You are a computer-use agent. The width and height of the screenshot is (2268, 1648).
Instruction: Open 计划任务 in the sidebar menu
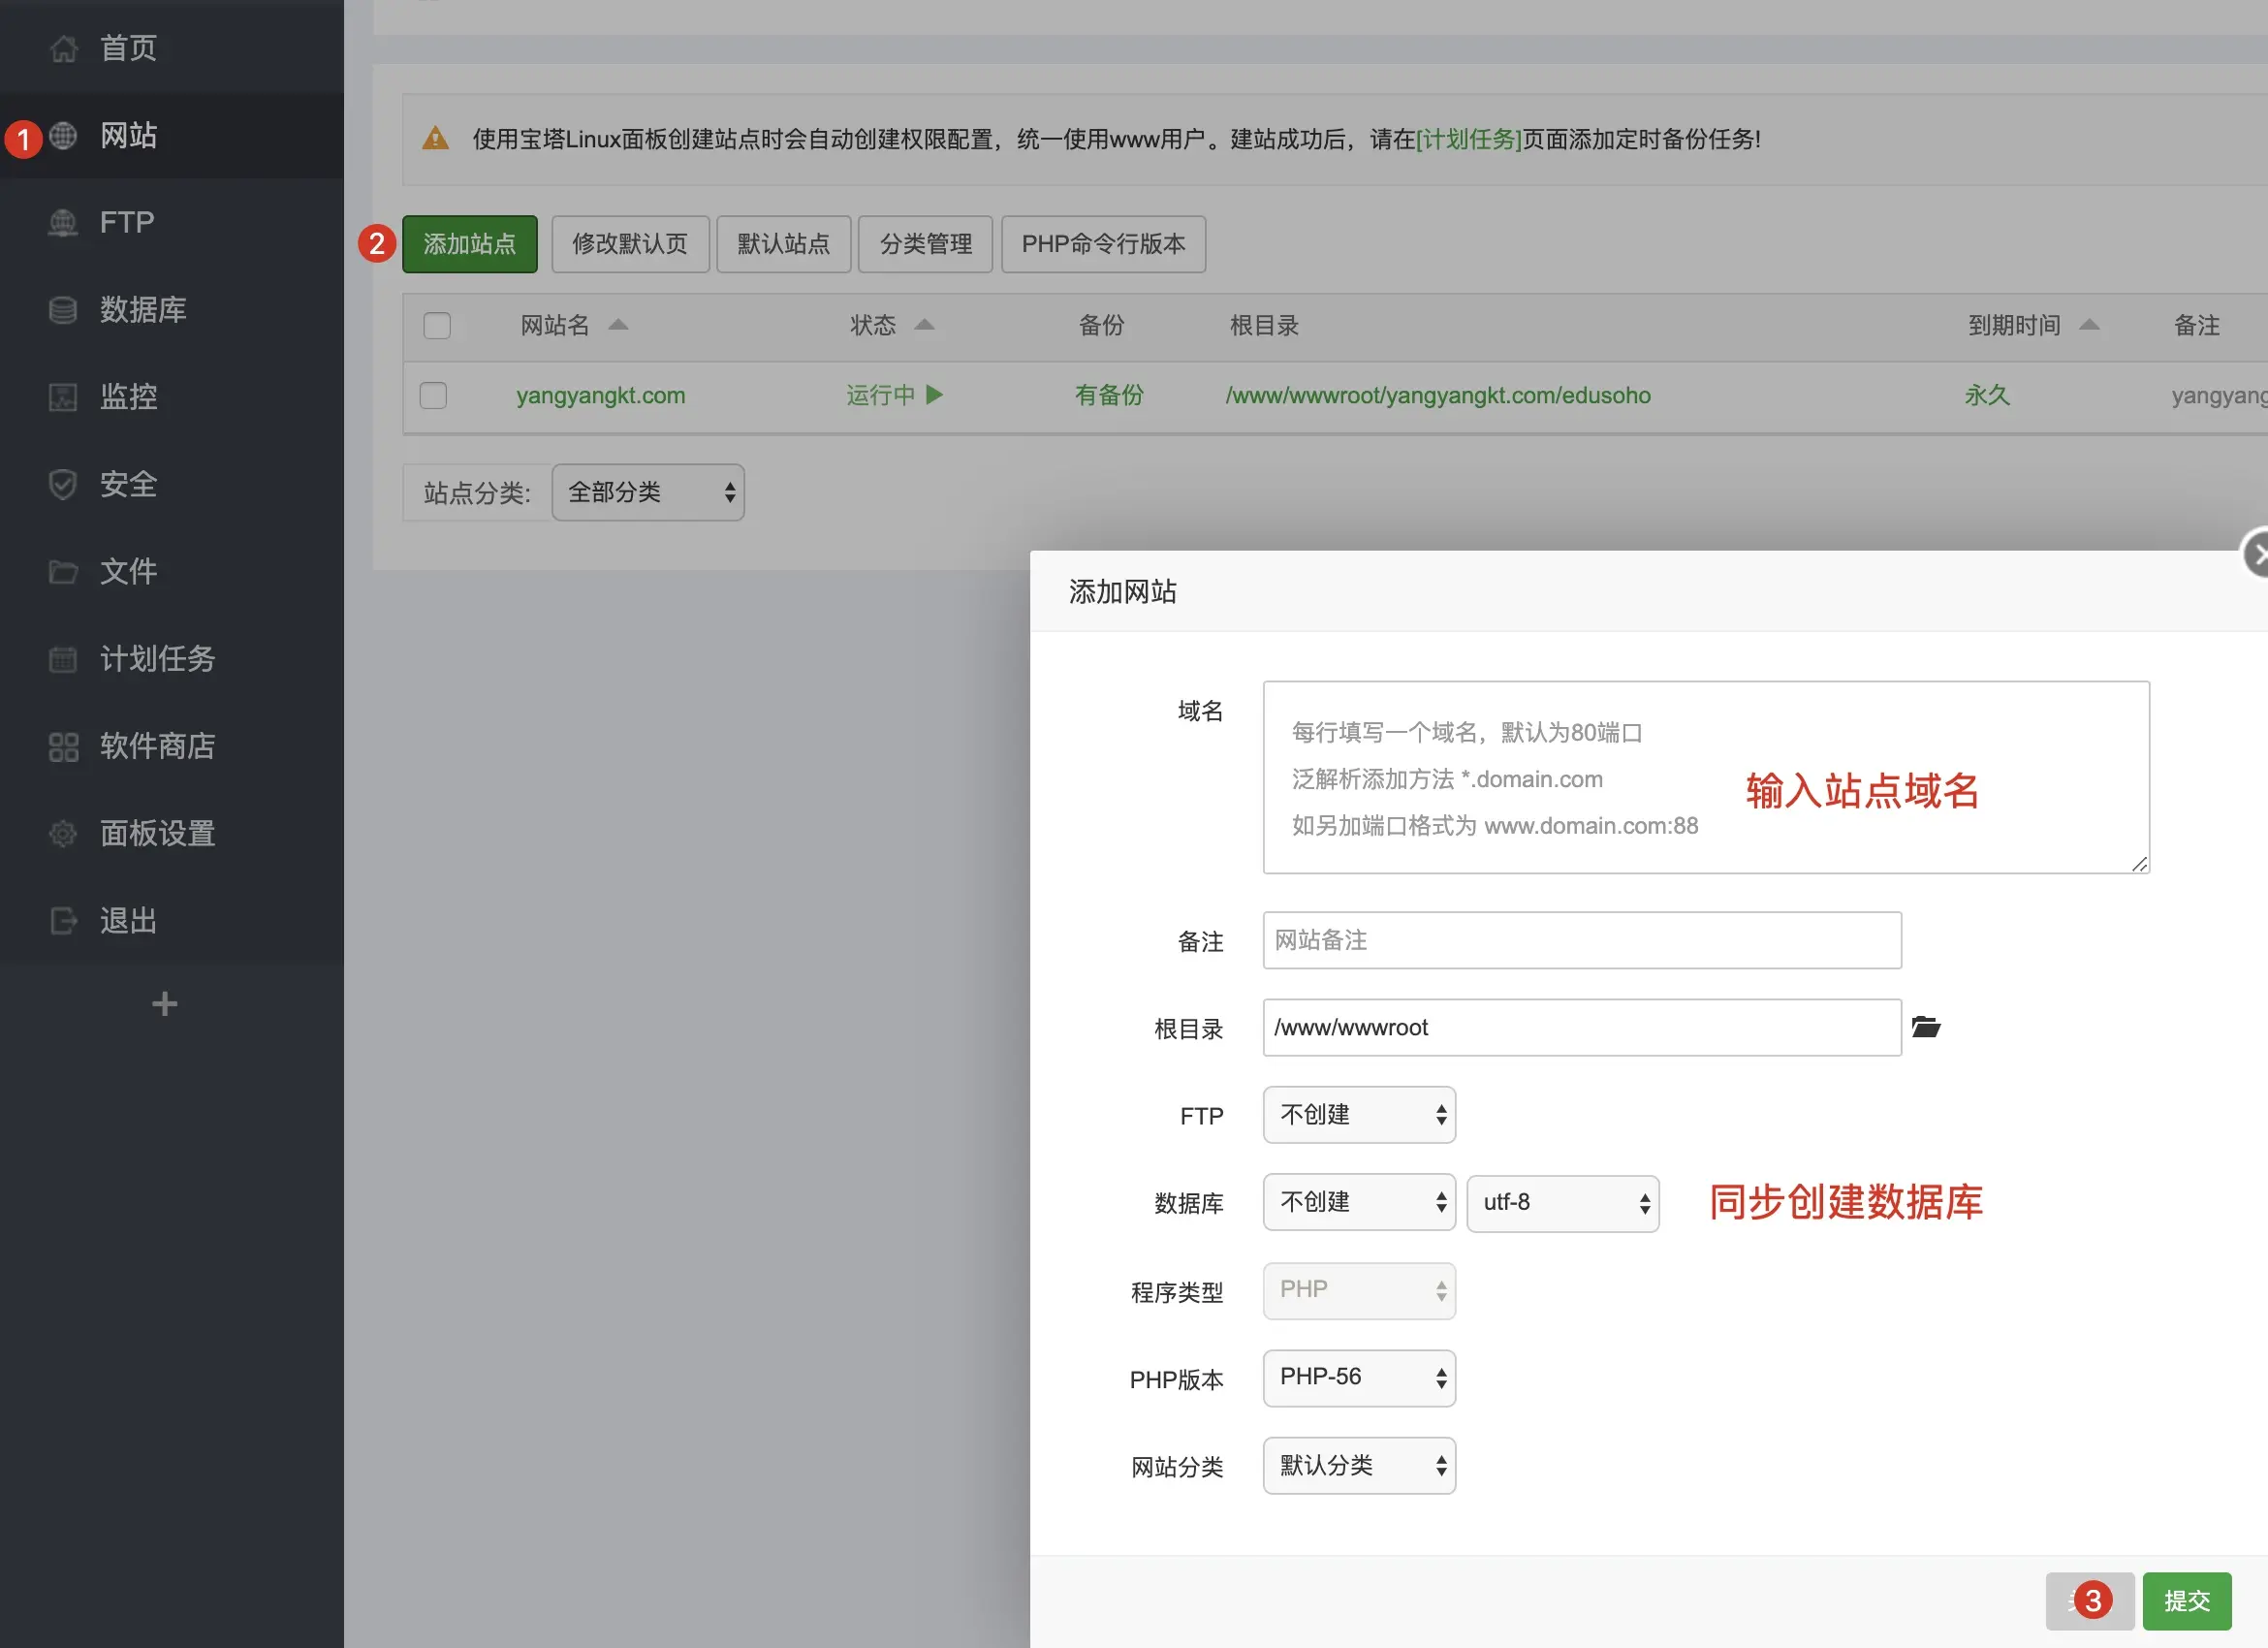157,659
